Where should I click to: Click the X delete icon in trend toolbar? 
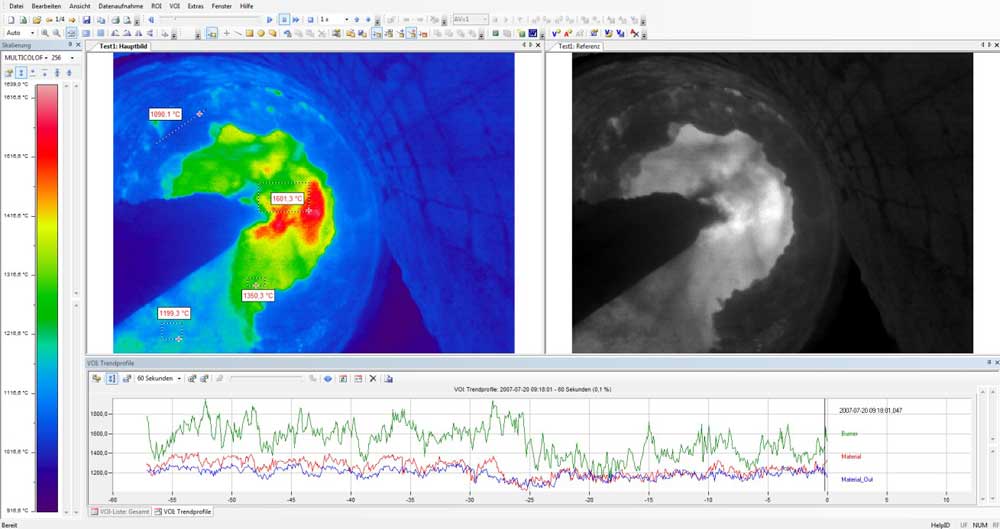pyautogui.click(x=373, y=379)
